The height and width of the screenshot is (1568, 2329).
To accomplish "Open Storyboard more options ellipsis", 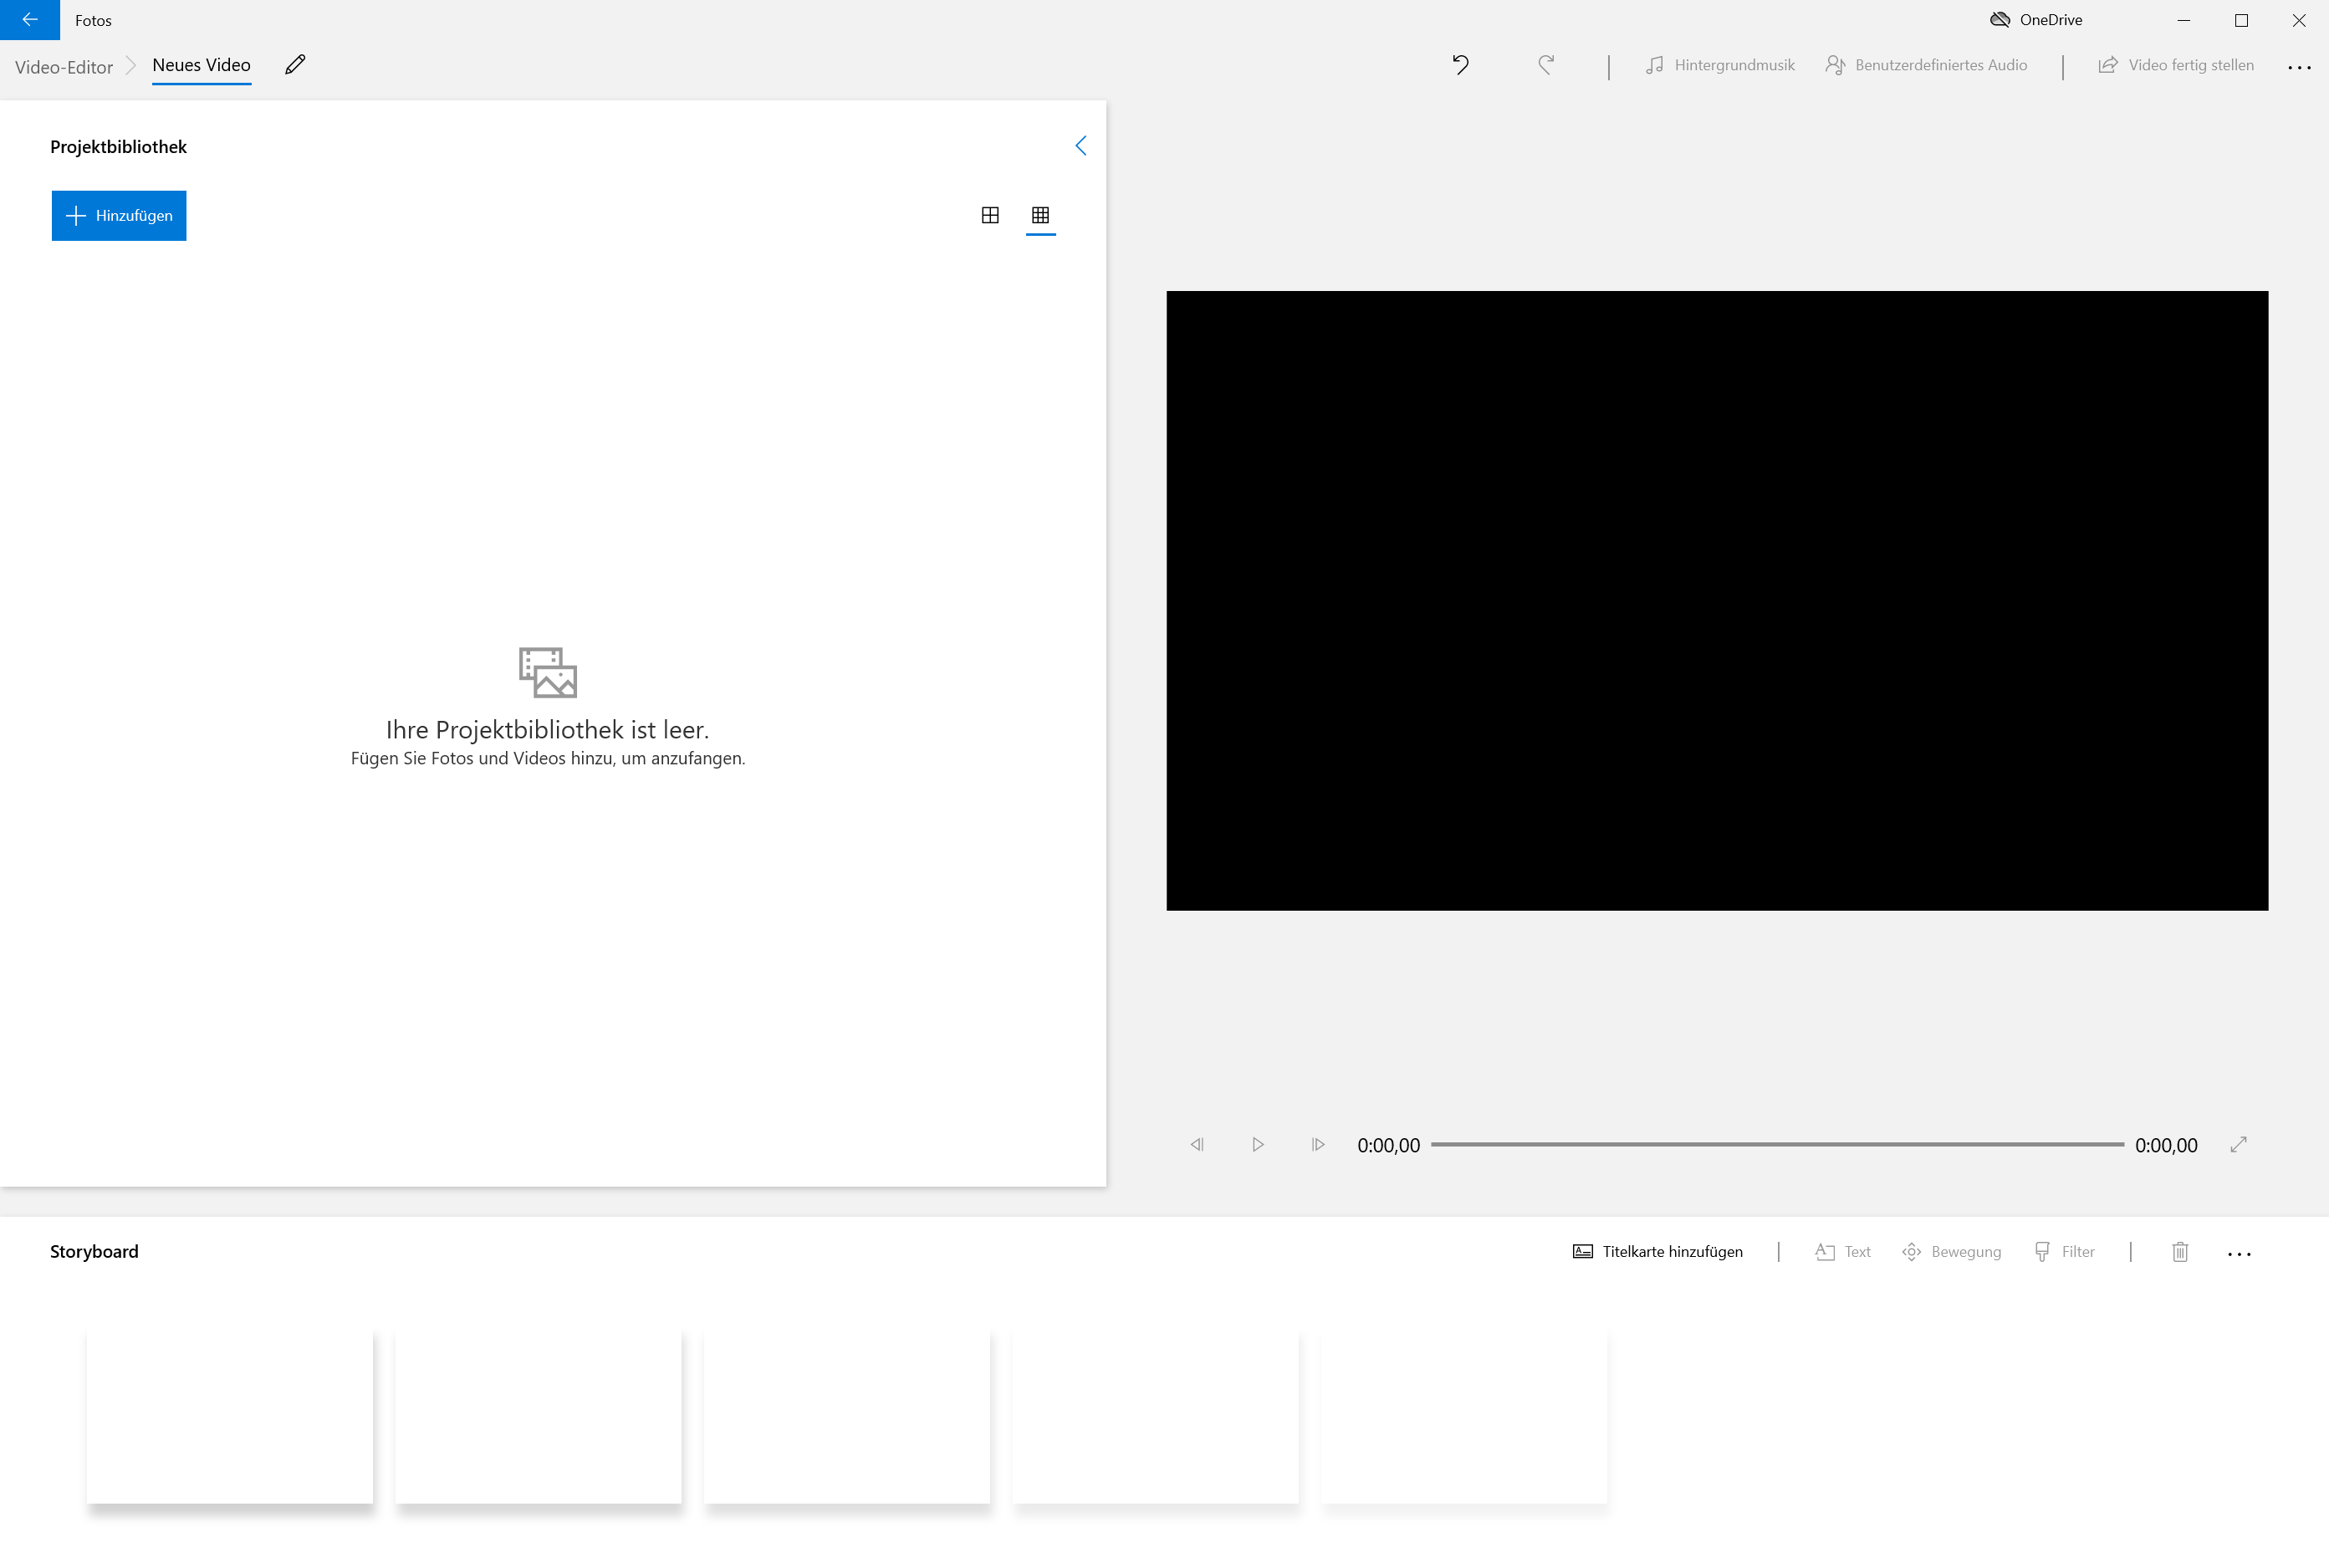I will pos(2239,1253).
